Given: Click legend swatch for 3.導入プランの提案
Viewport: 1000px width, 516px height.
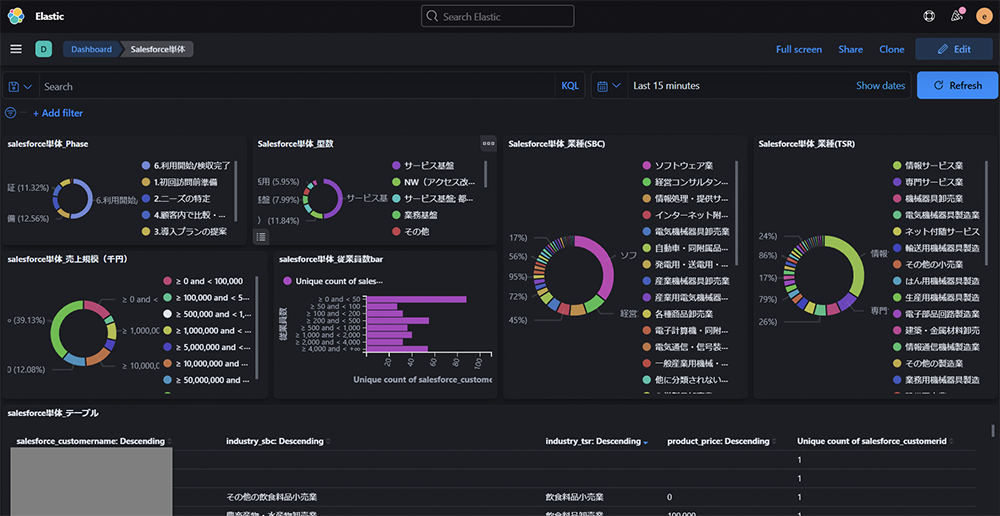Looking at the screenshot, I should 146,232.
